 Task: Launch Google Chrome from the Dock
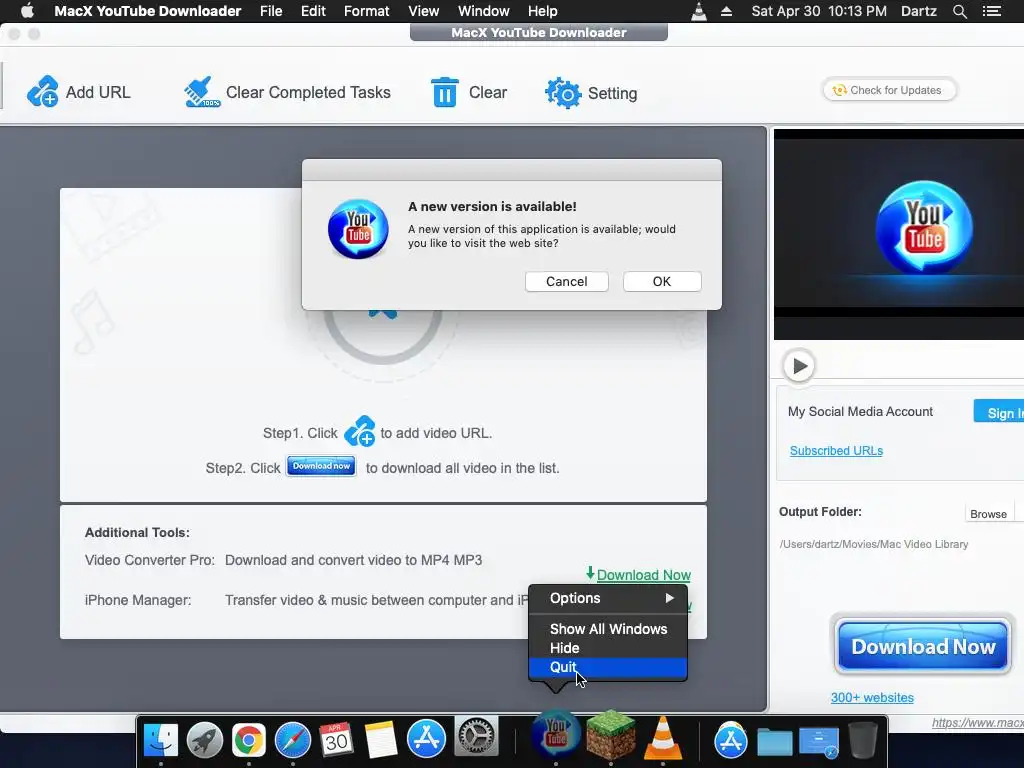coord(249,740)
